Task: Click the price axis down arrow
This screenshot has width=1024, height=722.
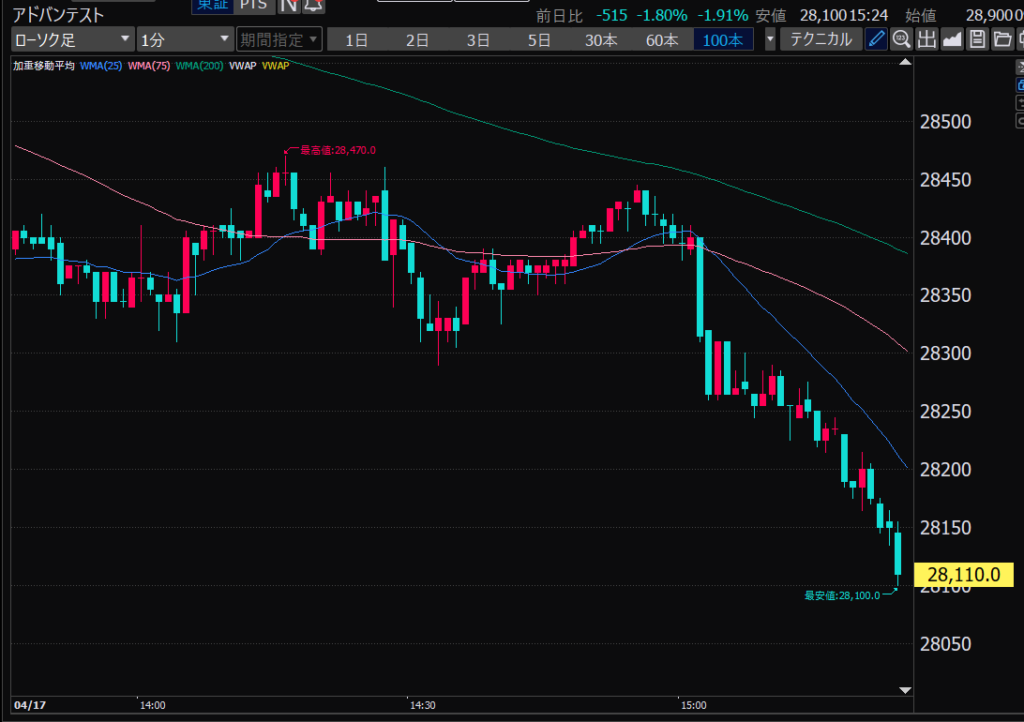Action: coord(905,691)
